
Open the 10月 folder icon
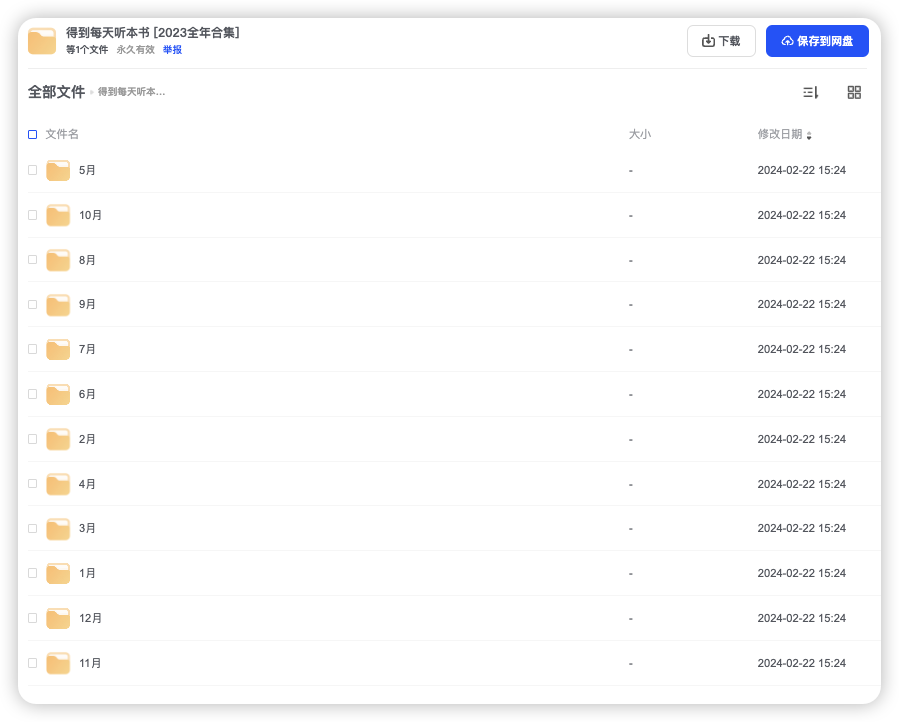click(x=58, y=215)
